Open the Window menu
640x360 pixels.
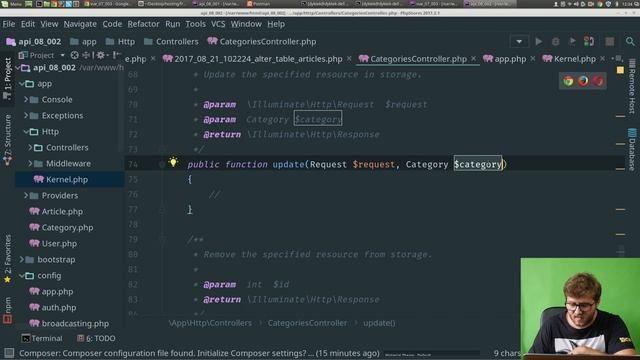(246, 24)
